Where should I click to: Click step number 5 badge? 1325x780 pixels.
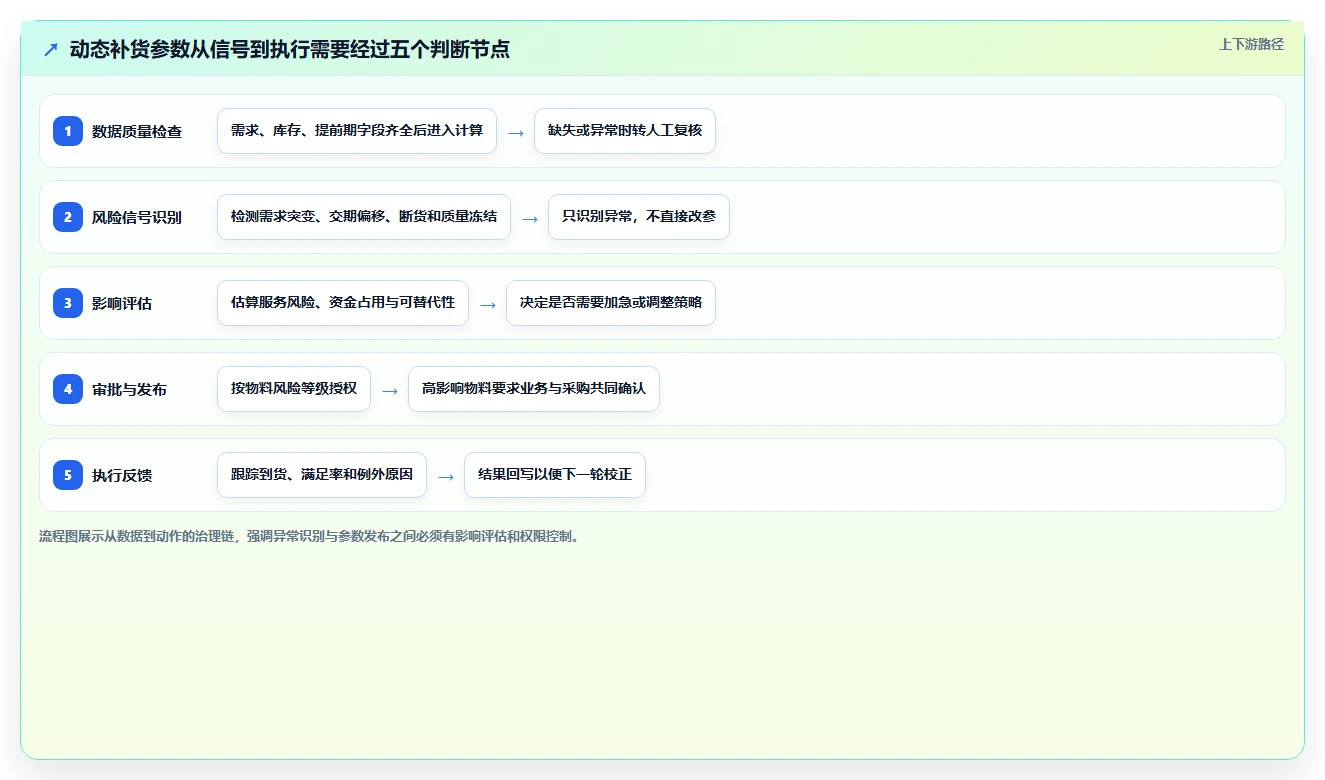coord(68,474)
